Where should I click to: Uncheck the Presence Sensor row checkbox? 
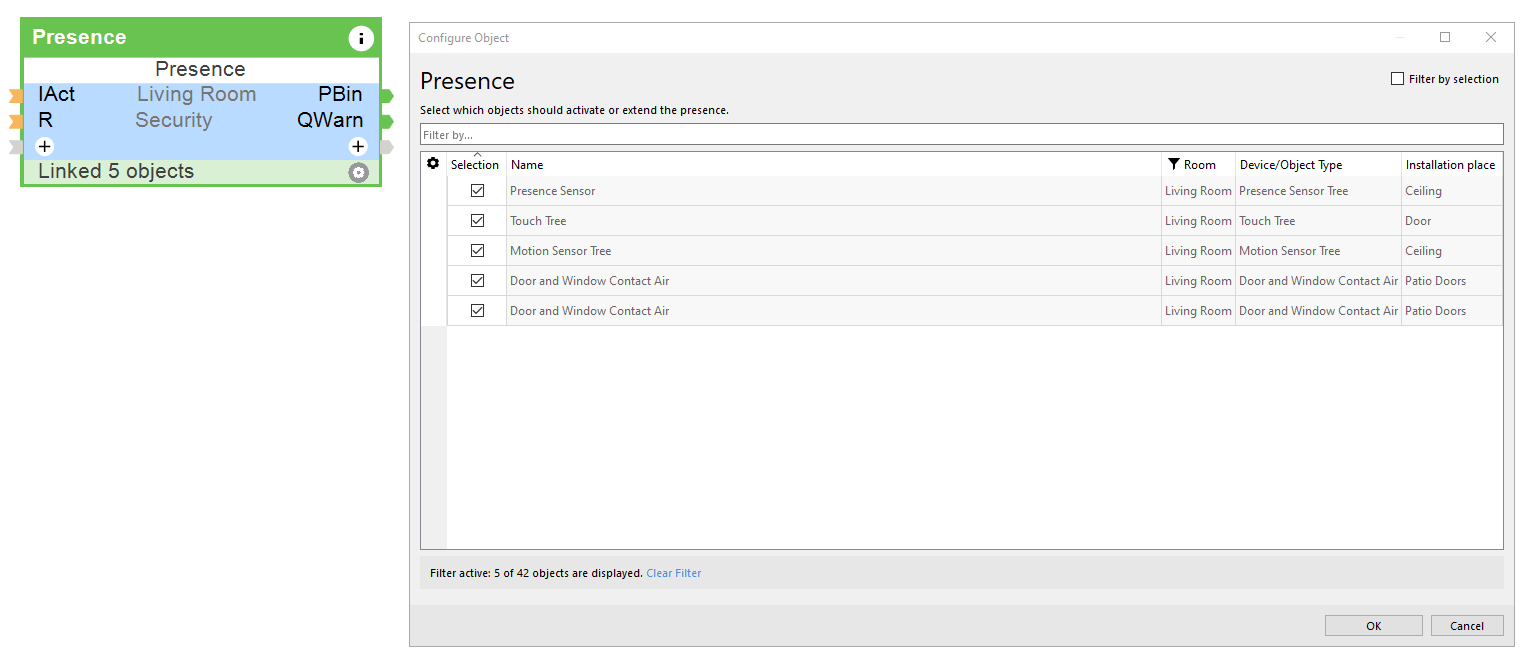(477, 191)
